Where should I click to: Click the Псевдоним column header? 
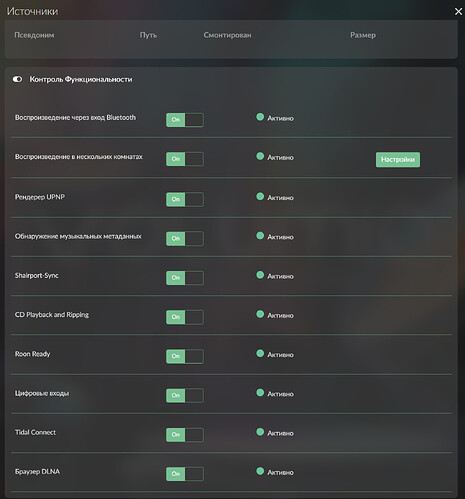coord(34,35)
